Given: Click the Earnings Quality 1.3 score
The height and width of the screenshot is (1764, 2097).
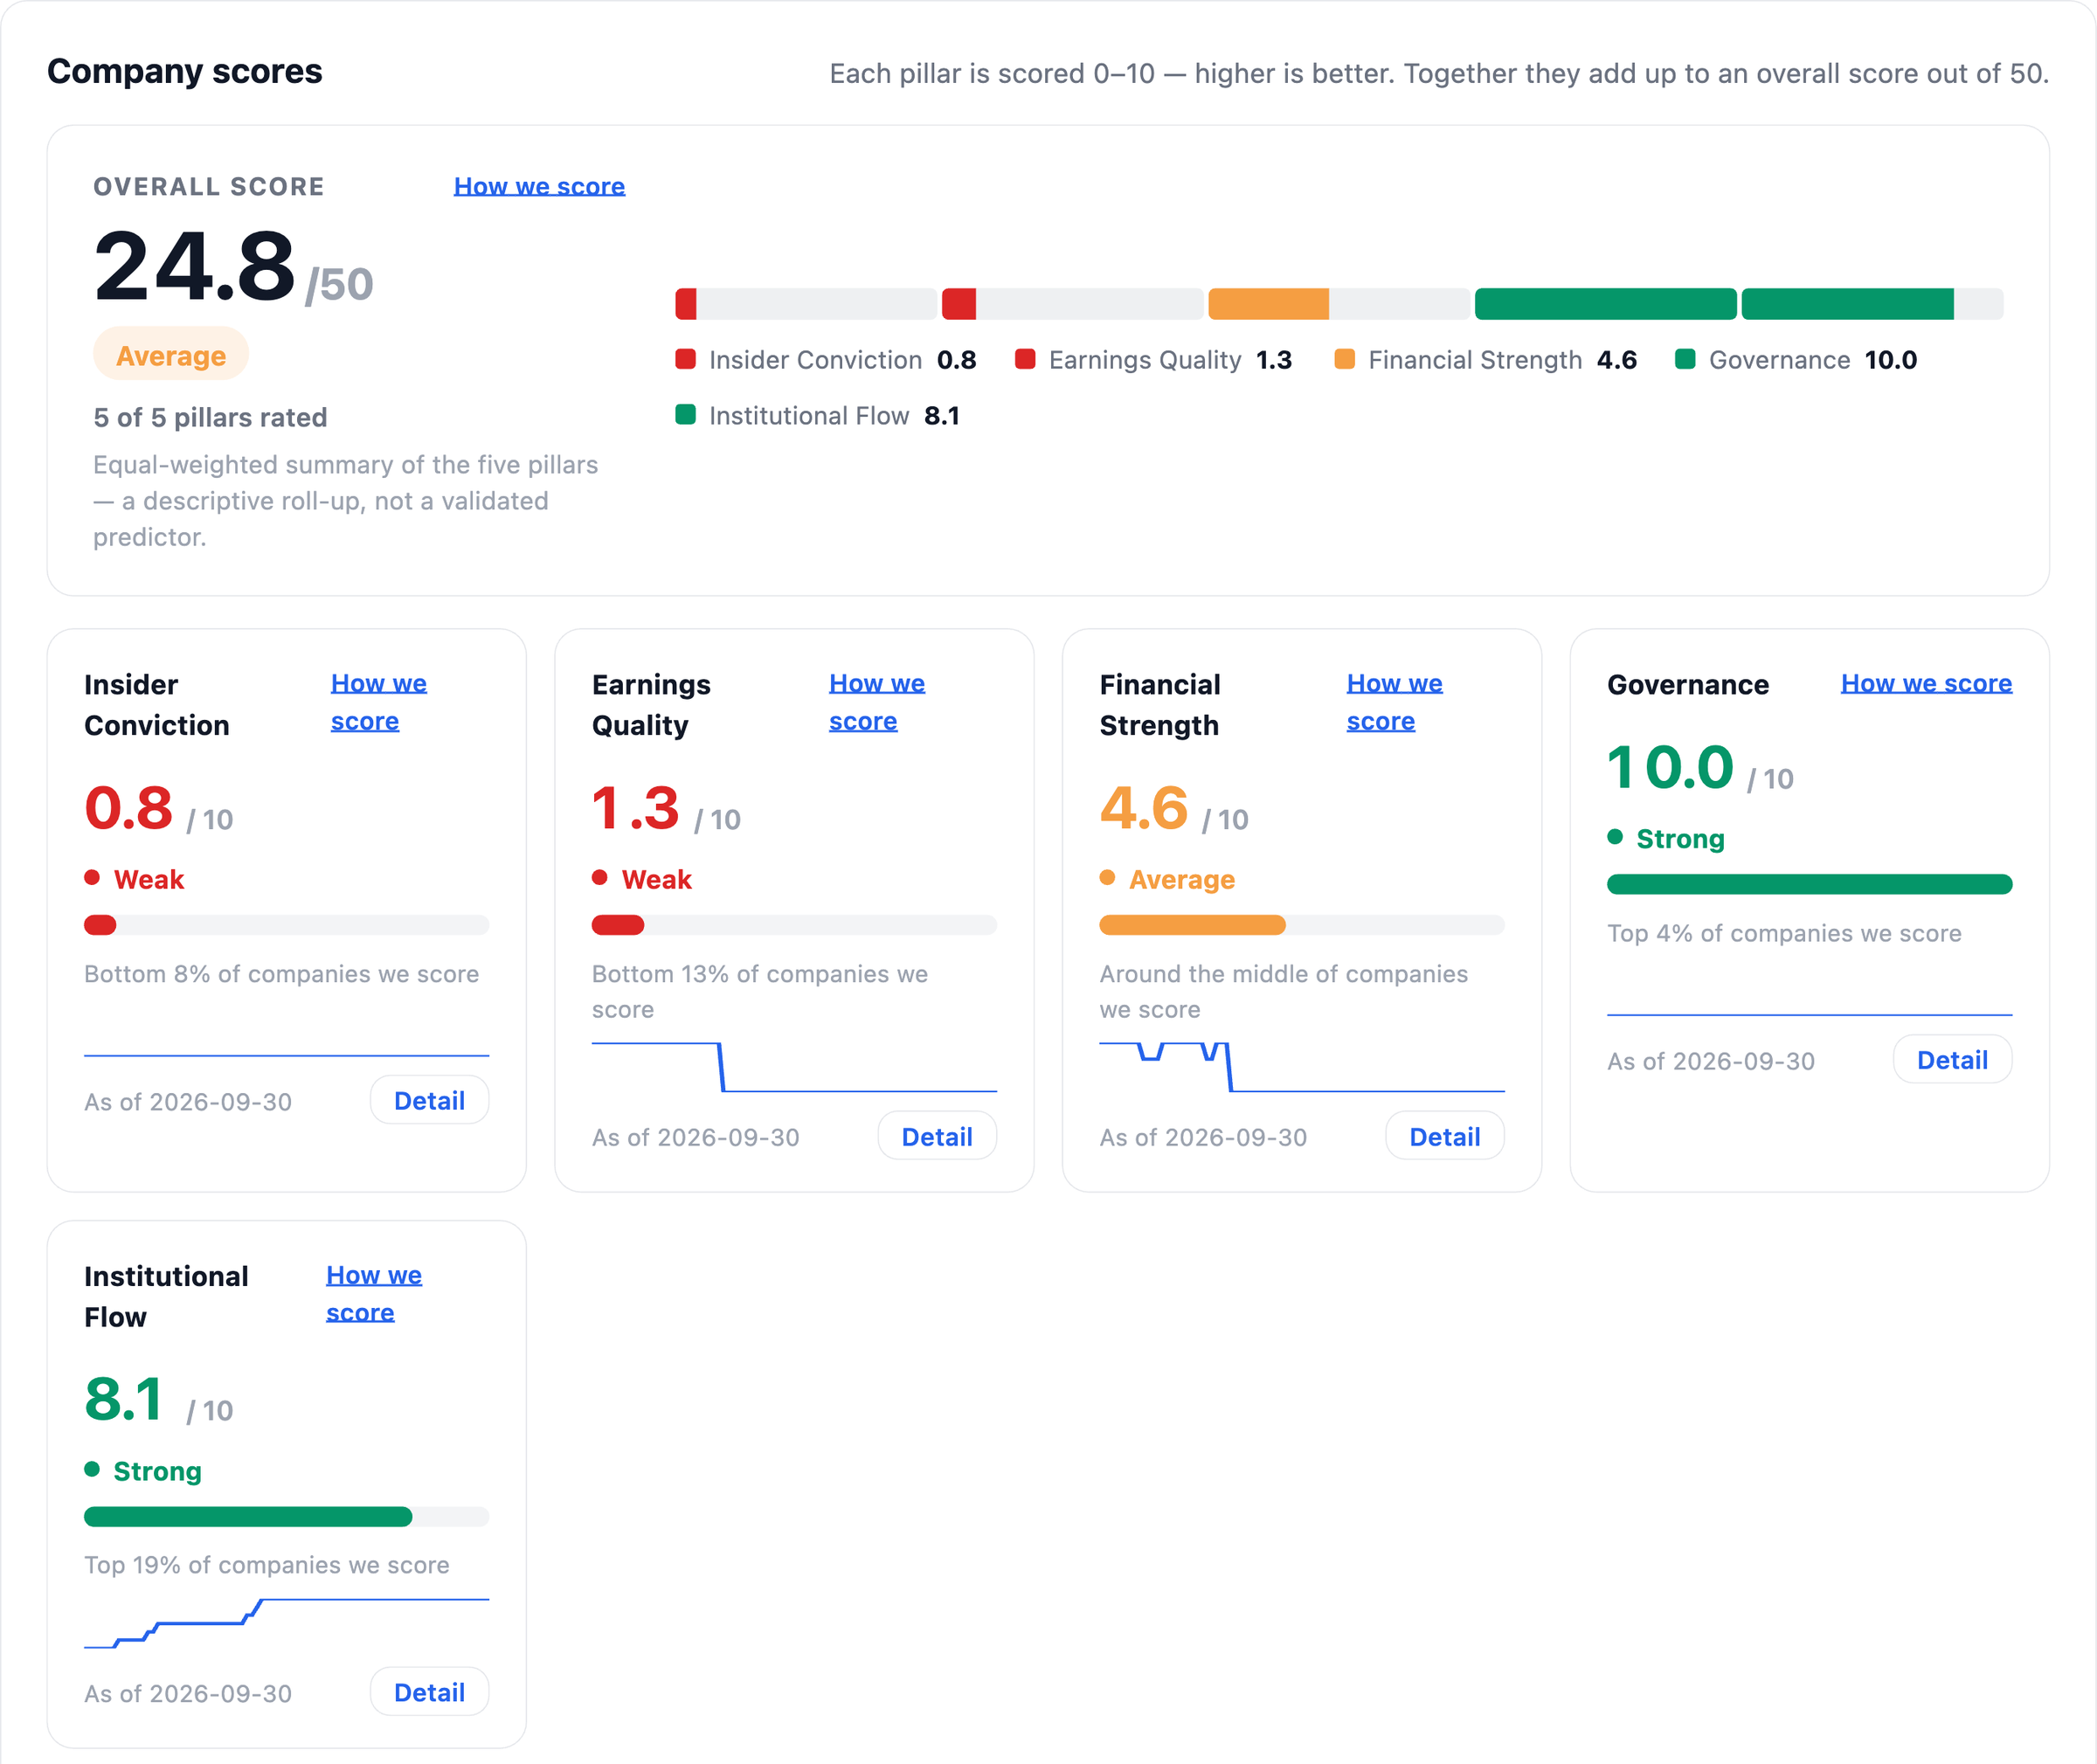Looking at the screenshot, I should point(635,808).
